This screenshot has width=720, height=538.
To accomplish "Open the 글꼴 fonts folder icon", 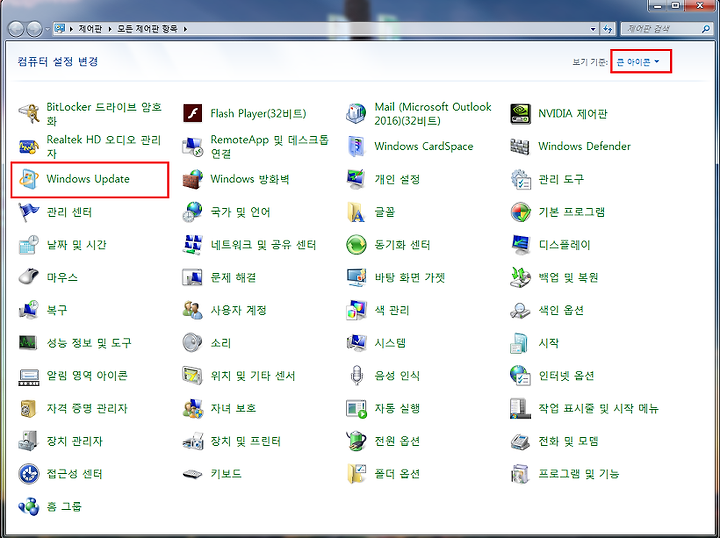I will pyautogui.click(x=356, y=212).
